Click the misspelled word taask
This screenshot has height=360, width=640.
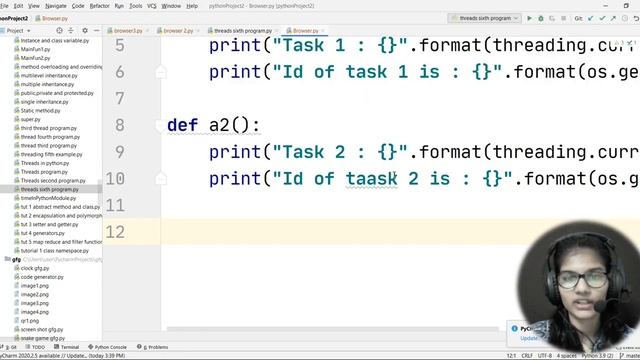371,179
